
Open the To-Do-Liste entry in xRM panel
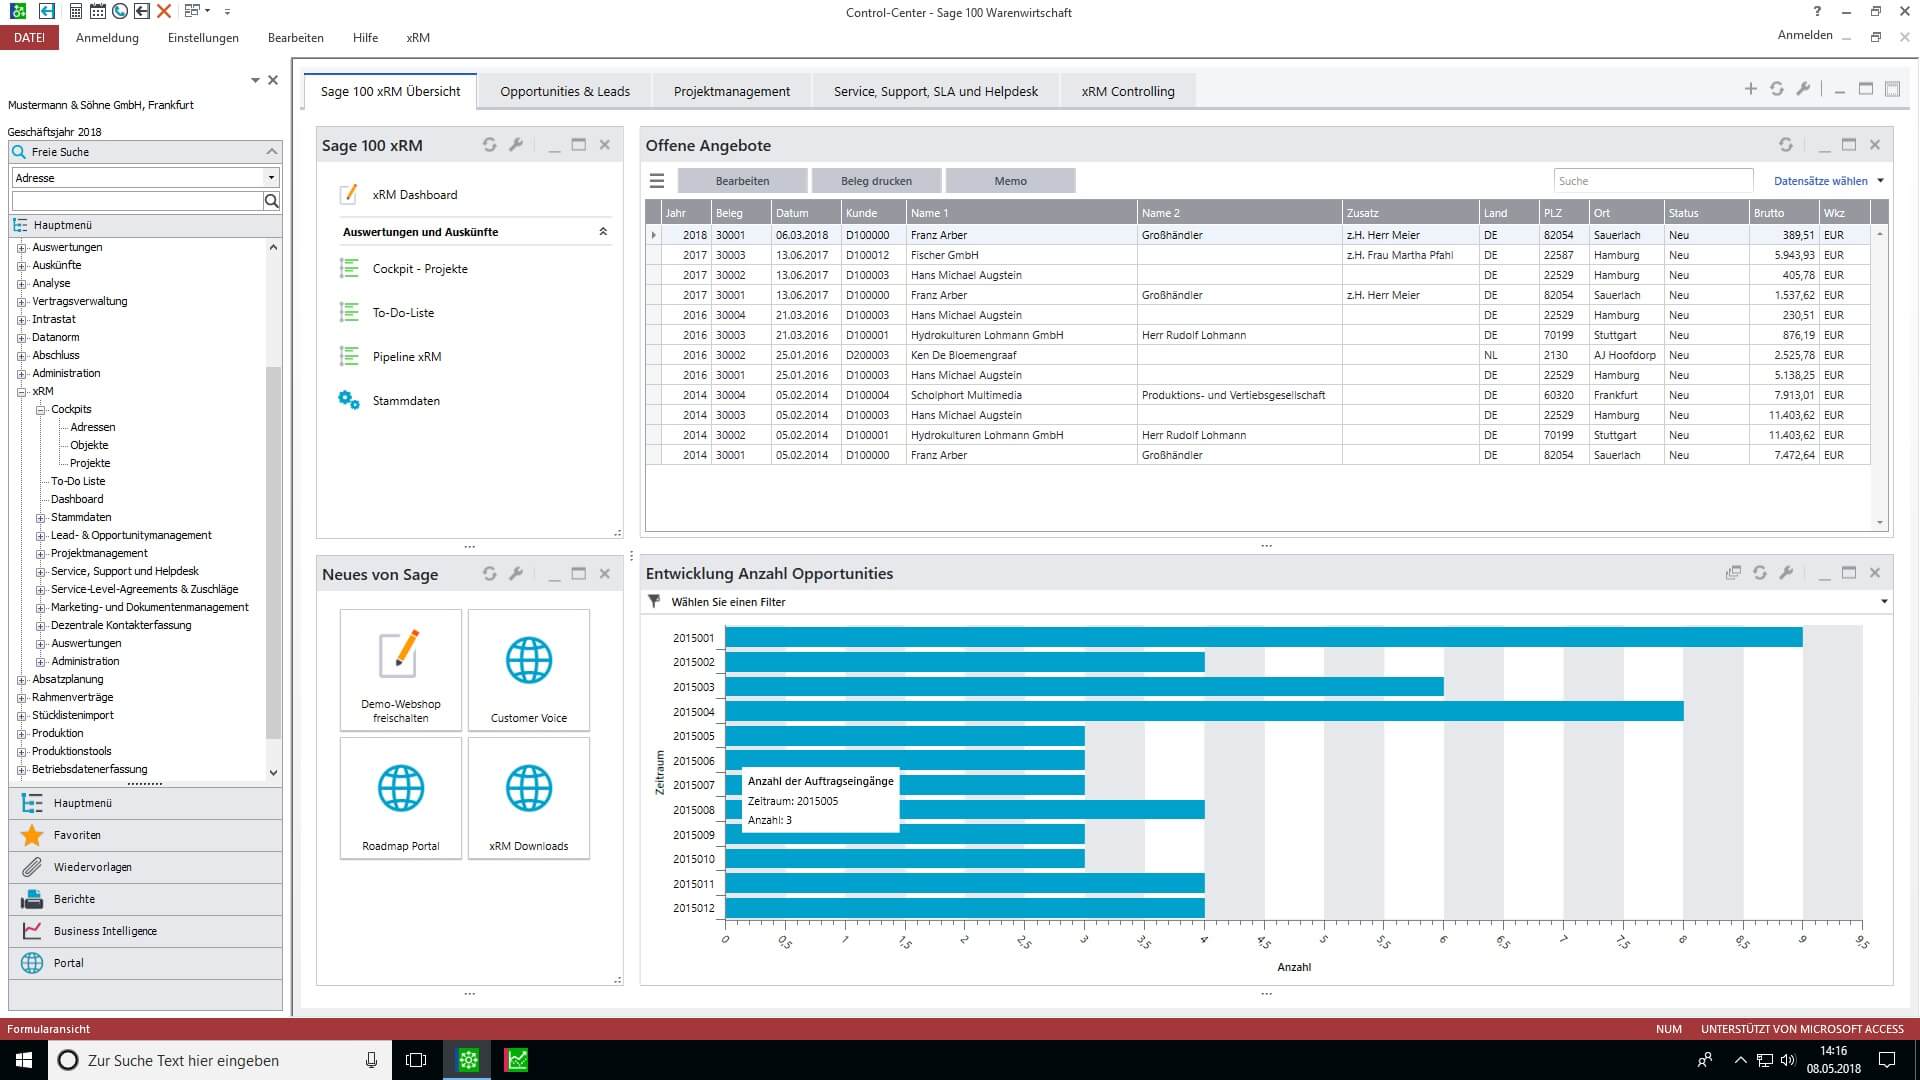tap(403, 313)
